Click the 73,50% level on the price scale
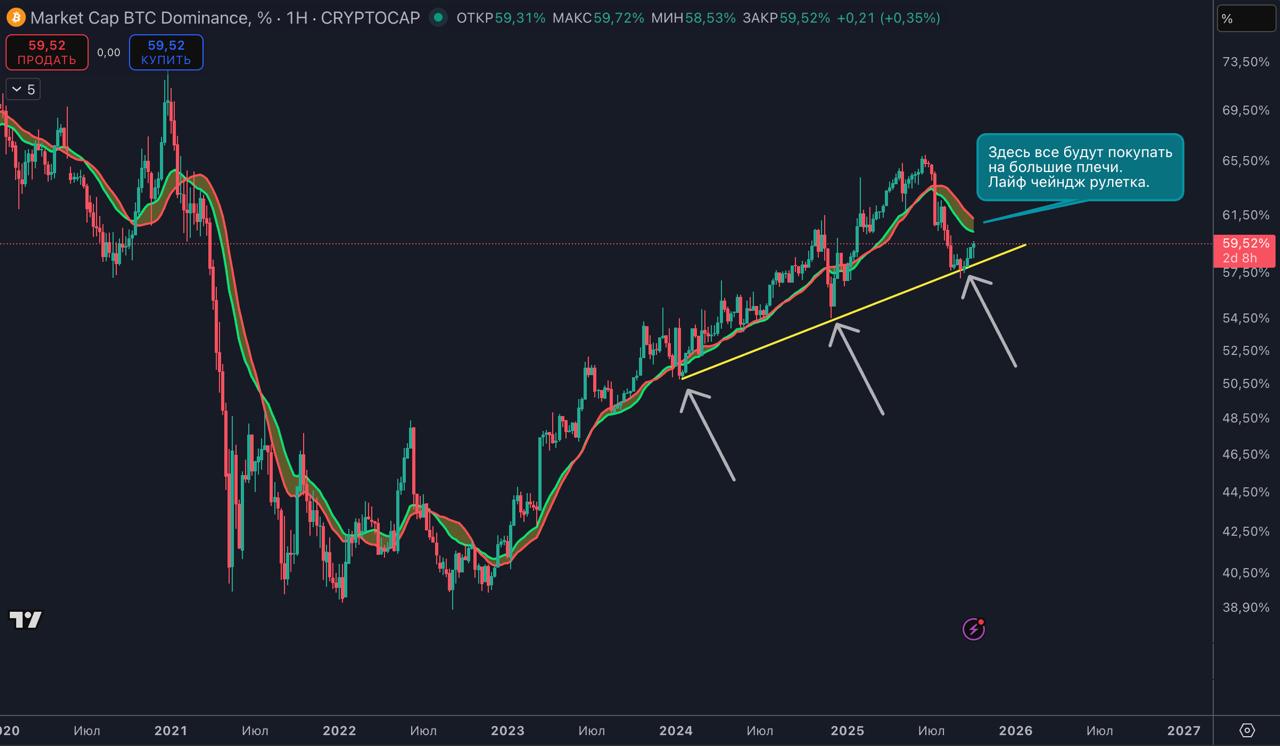 [1245, 62]
